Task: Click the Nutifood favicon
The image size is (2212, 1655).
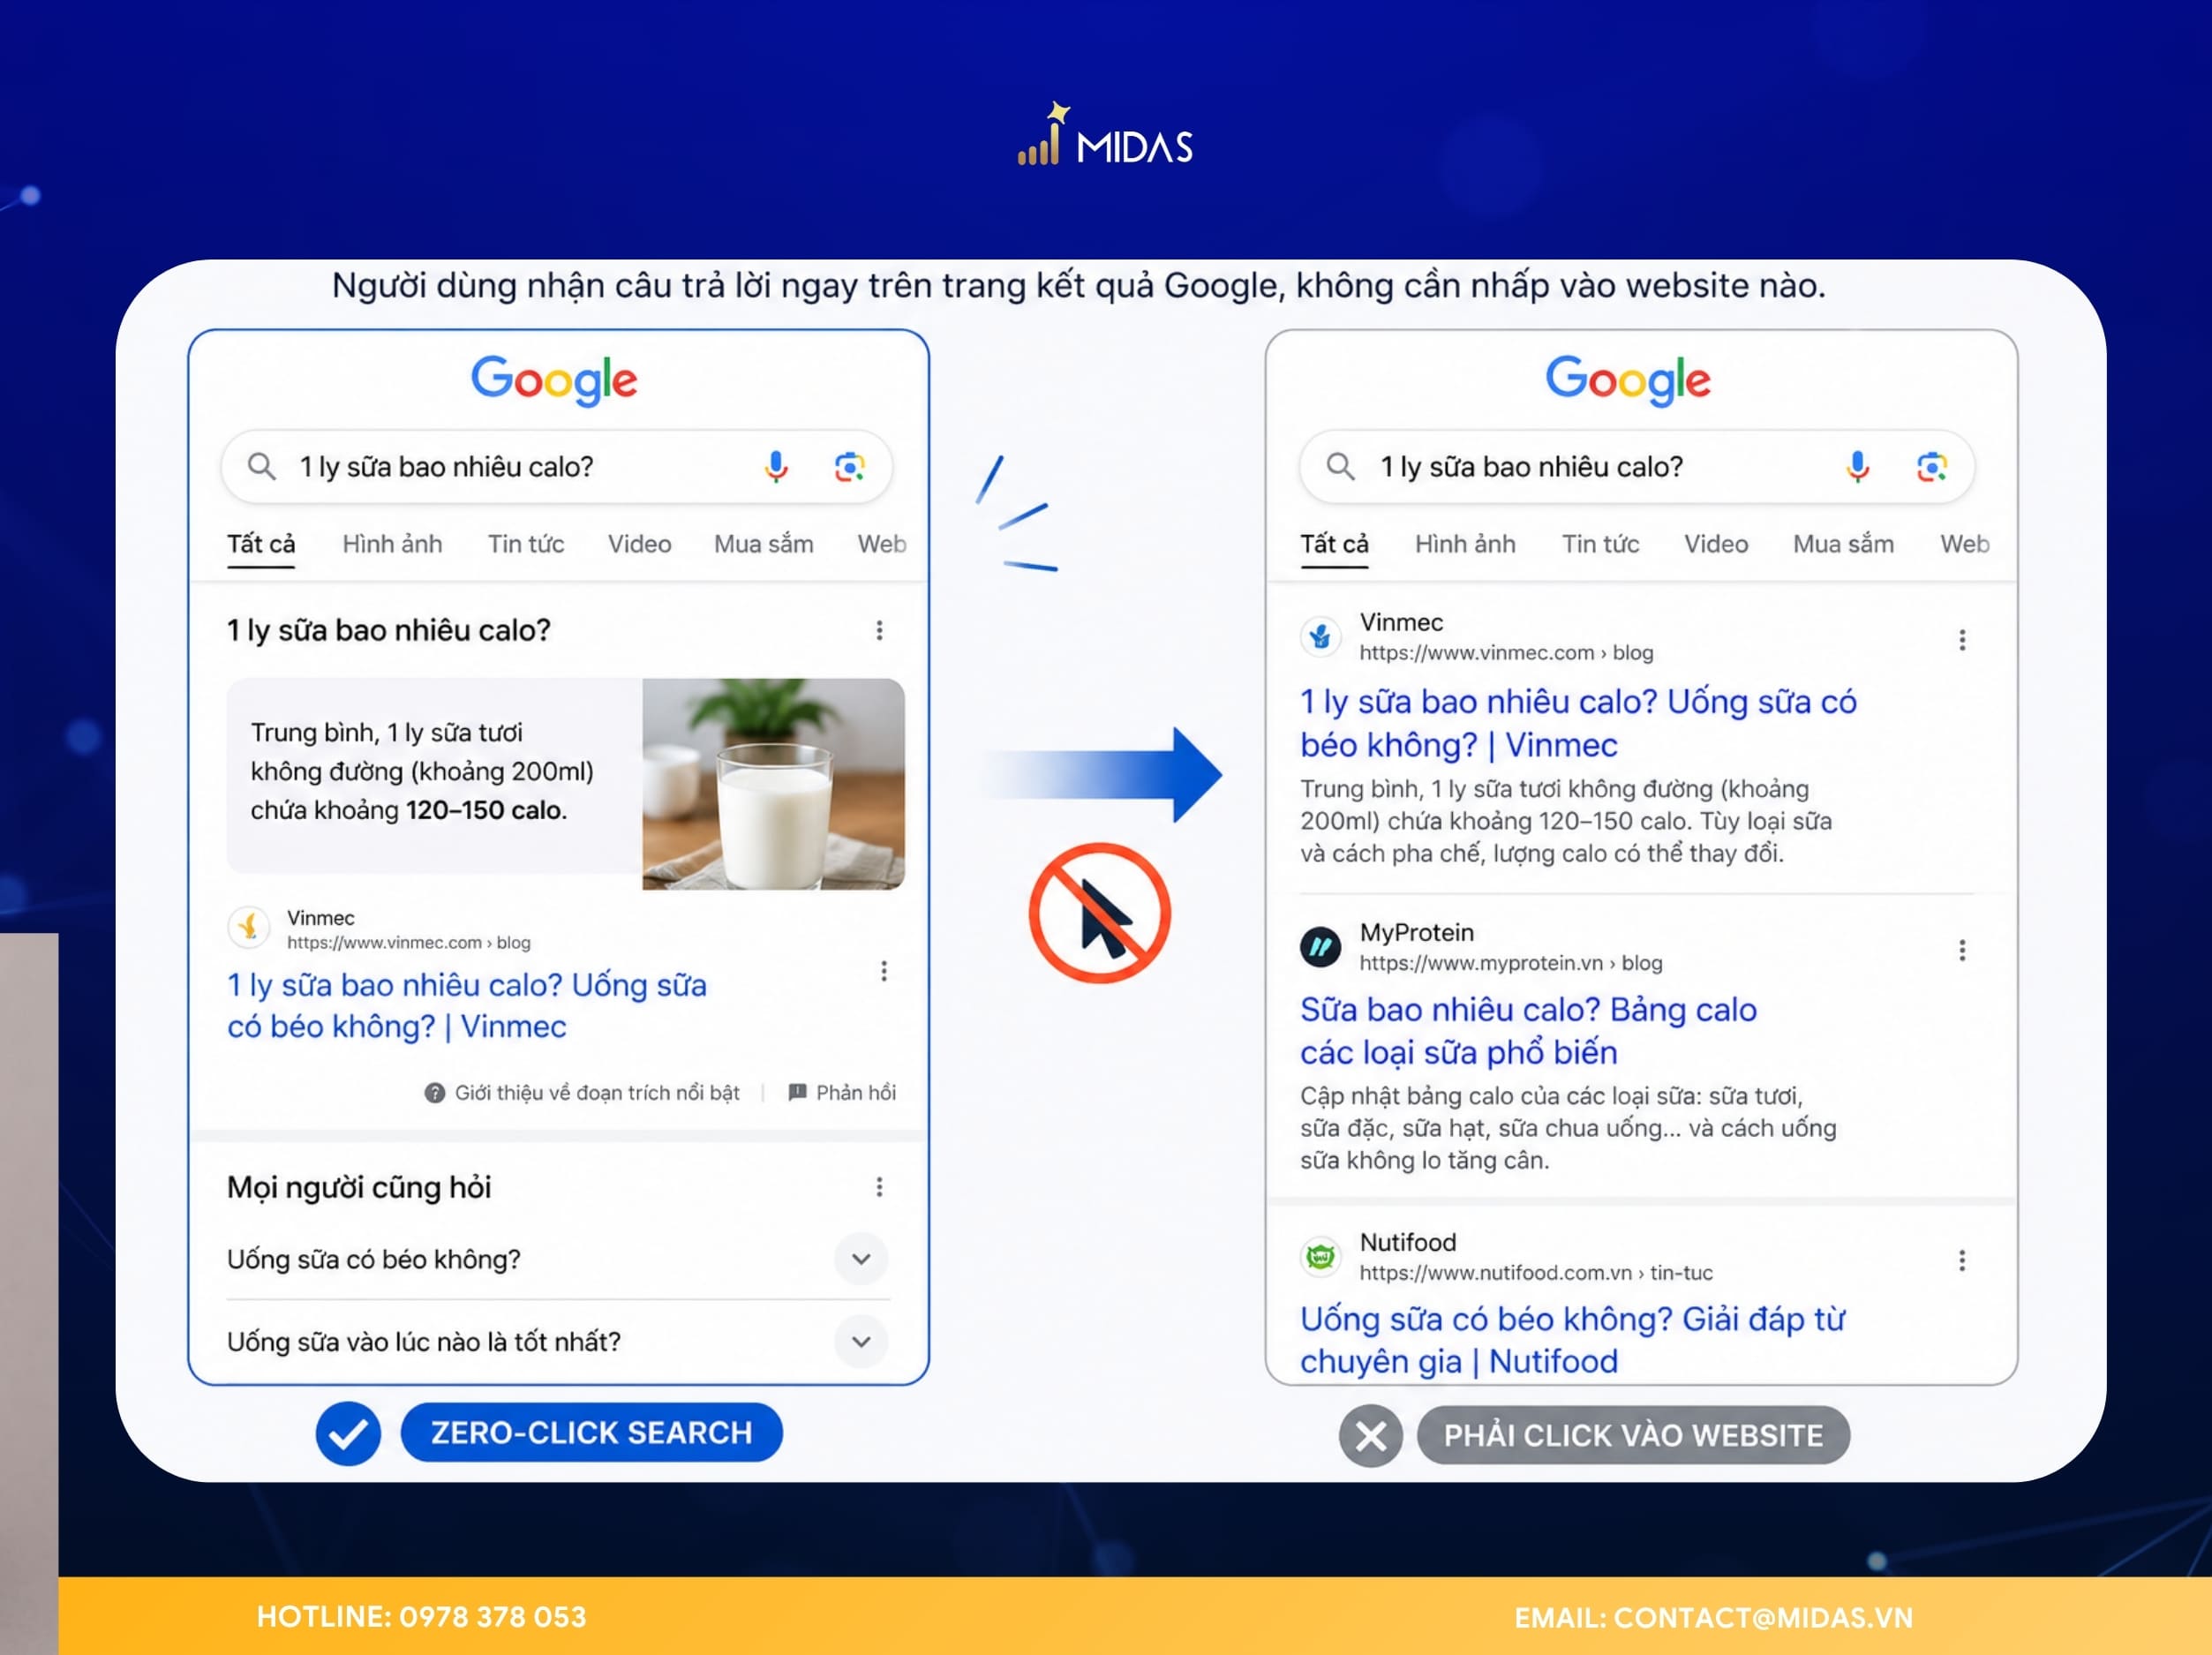Action: coord(1320,1256)
